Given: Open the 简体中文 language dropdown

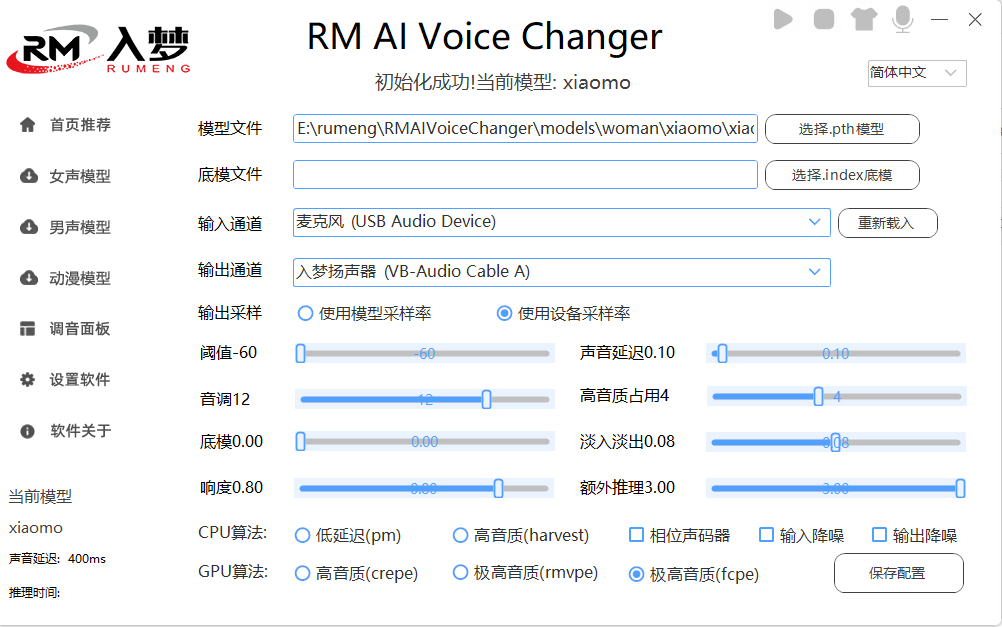Looking at the screenshot, I should [916, 73].
